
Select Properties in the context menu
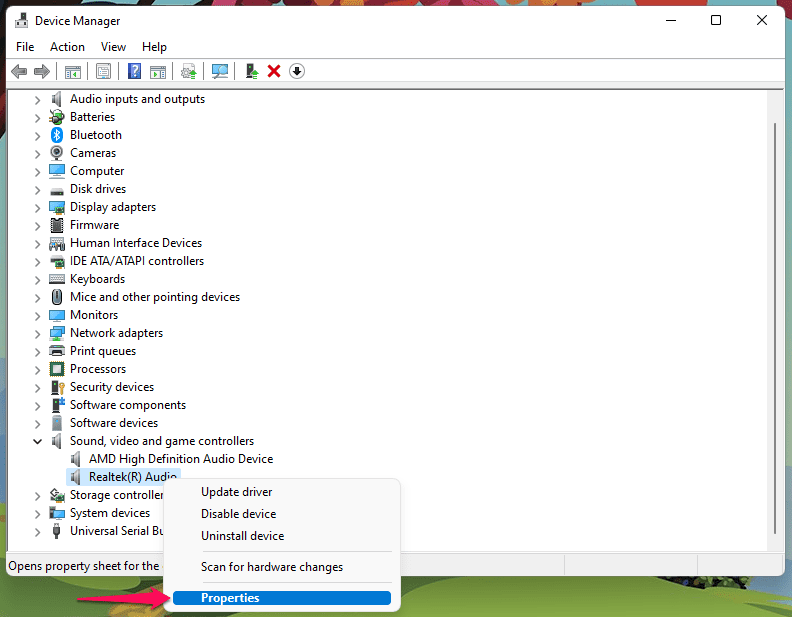(x=282, y=598)
